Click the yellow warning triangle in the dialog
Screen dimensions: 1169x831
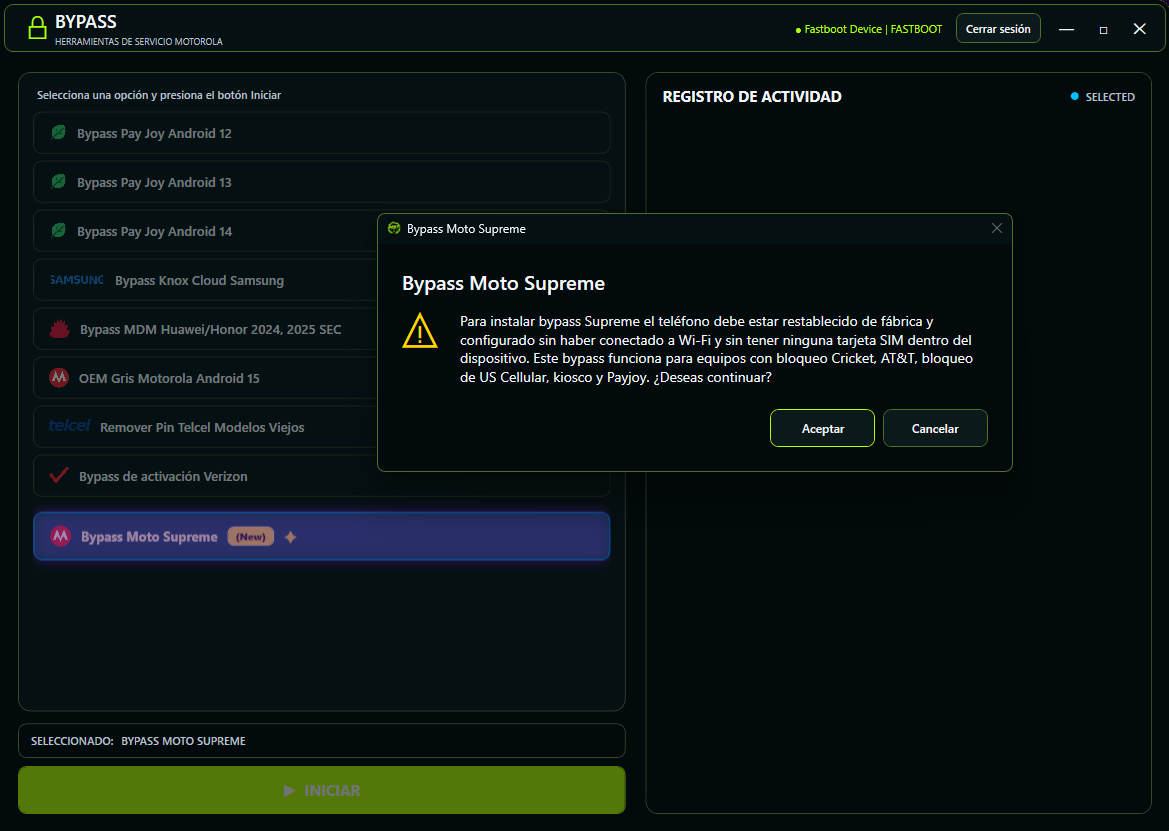point(420,330)
